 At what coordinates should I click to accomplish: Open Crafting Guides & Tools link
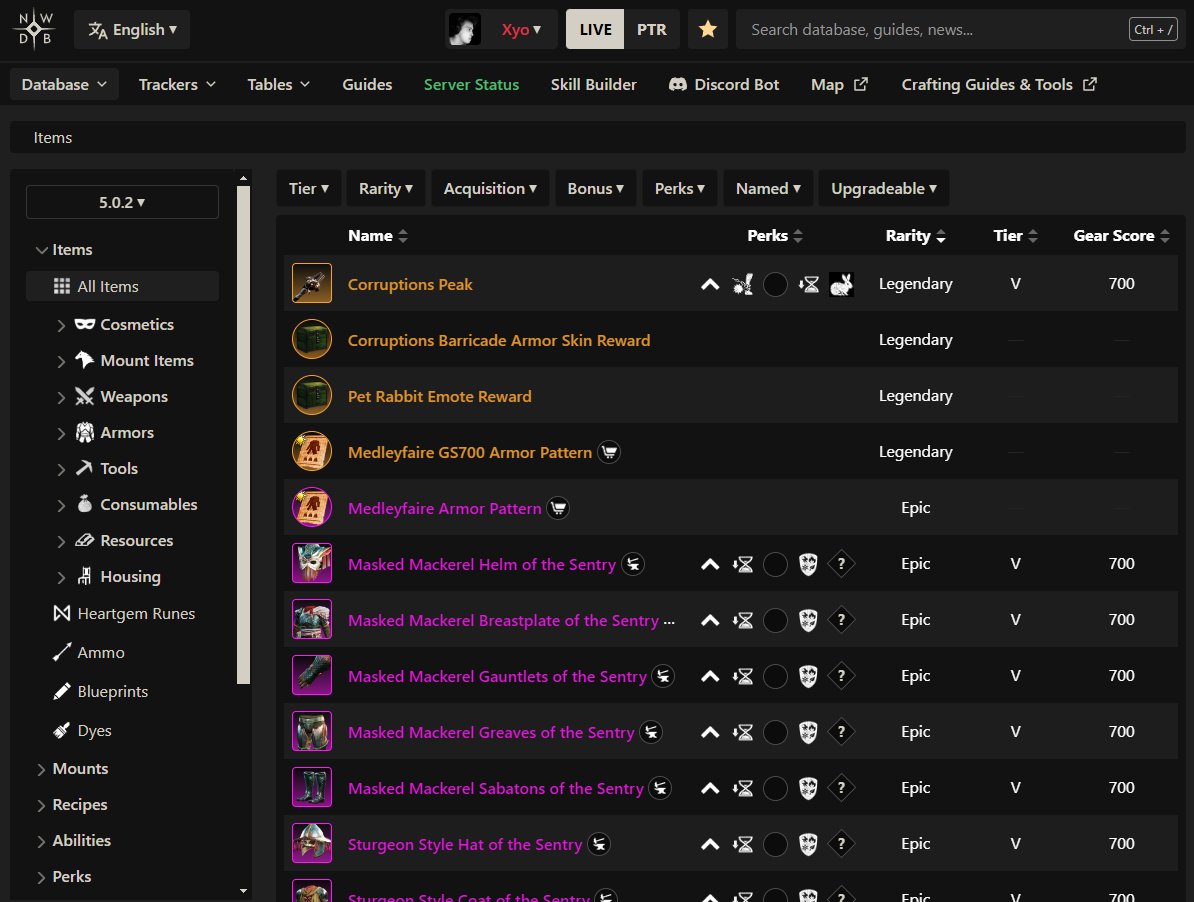(x=999, y=84)
